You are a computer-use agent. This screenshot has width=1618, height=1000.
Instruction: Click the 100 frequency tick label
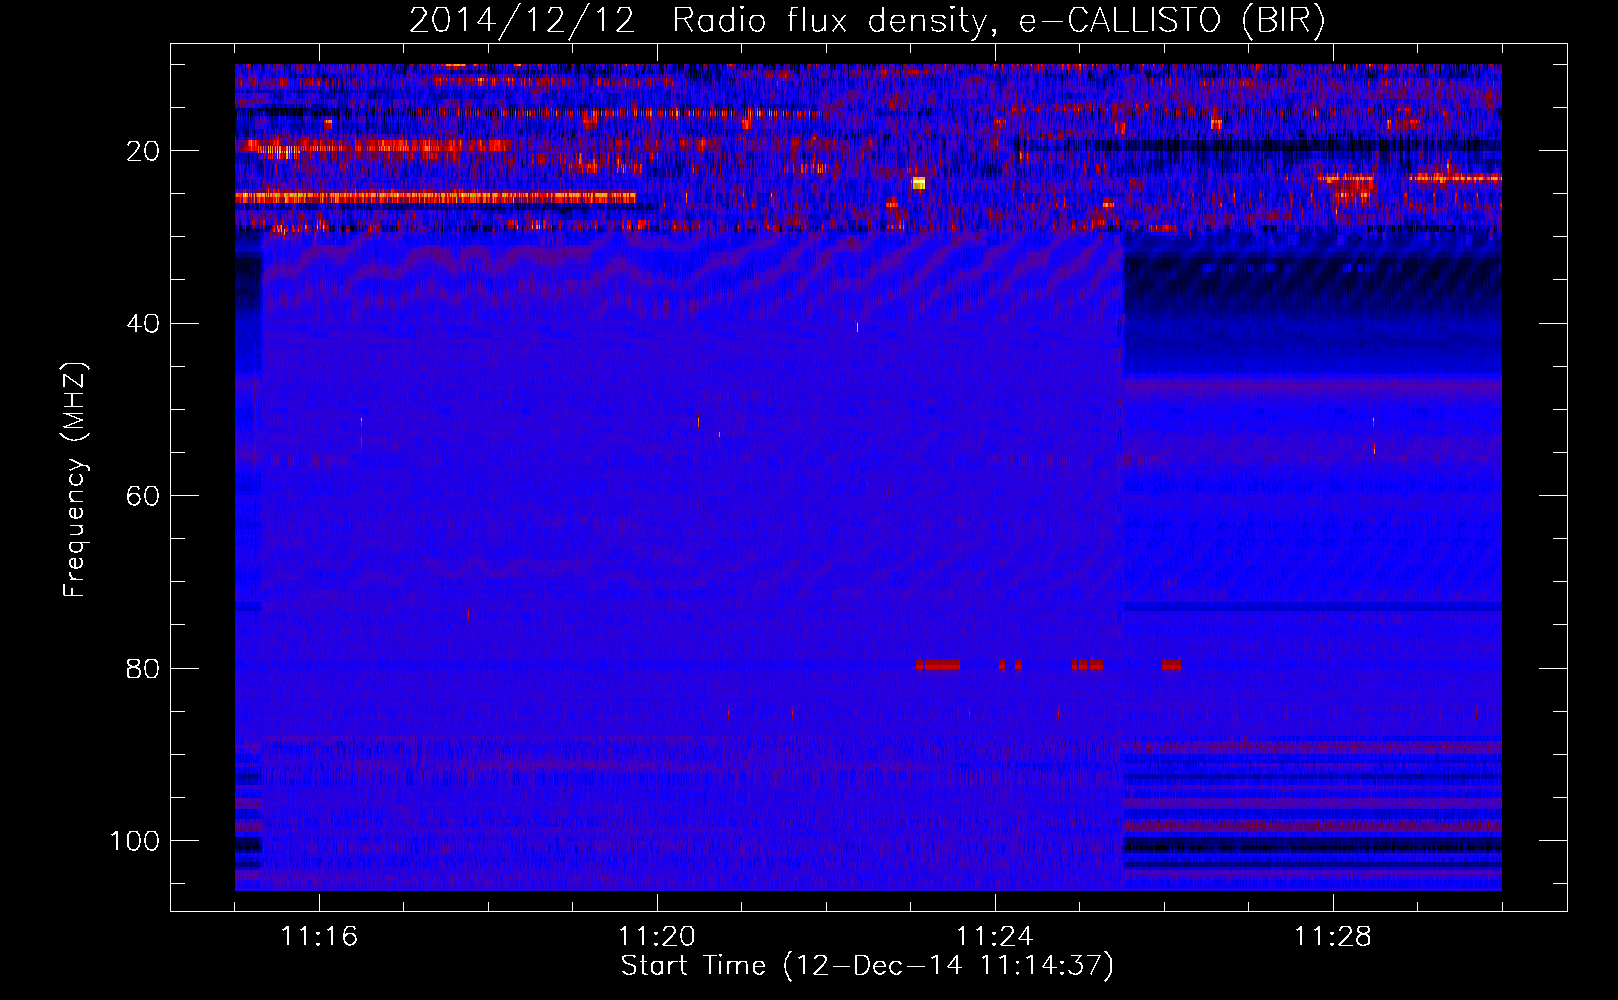pyautogui.click(x=135, y=840)
